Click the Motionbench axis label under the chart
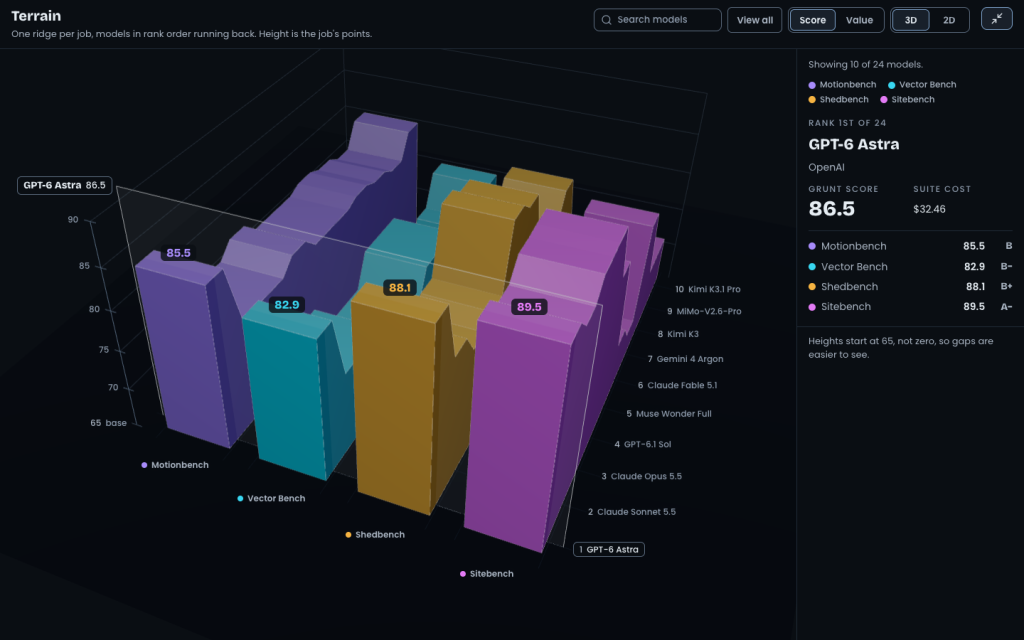 (175, 465)
